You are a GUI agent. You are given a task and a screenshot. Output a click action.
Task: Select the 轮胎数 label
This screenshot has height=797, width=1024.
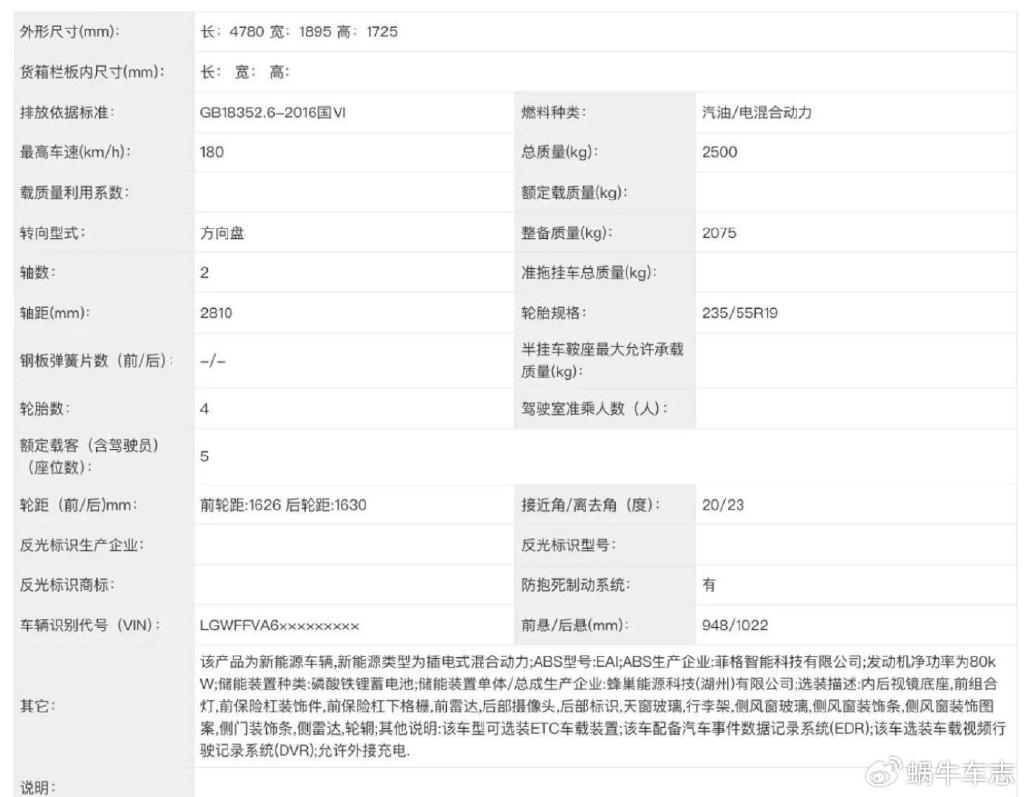point(45,409)
